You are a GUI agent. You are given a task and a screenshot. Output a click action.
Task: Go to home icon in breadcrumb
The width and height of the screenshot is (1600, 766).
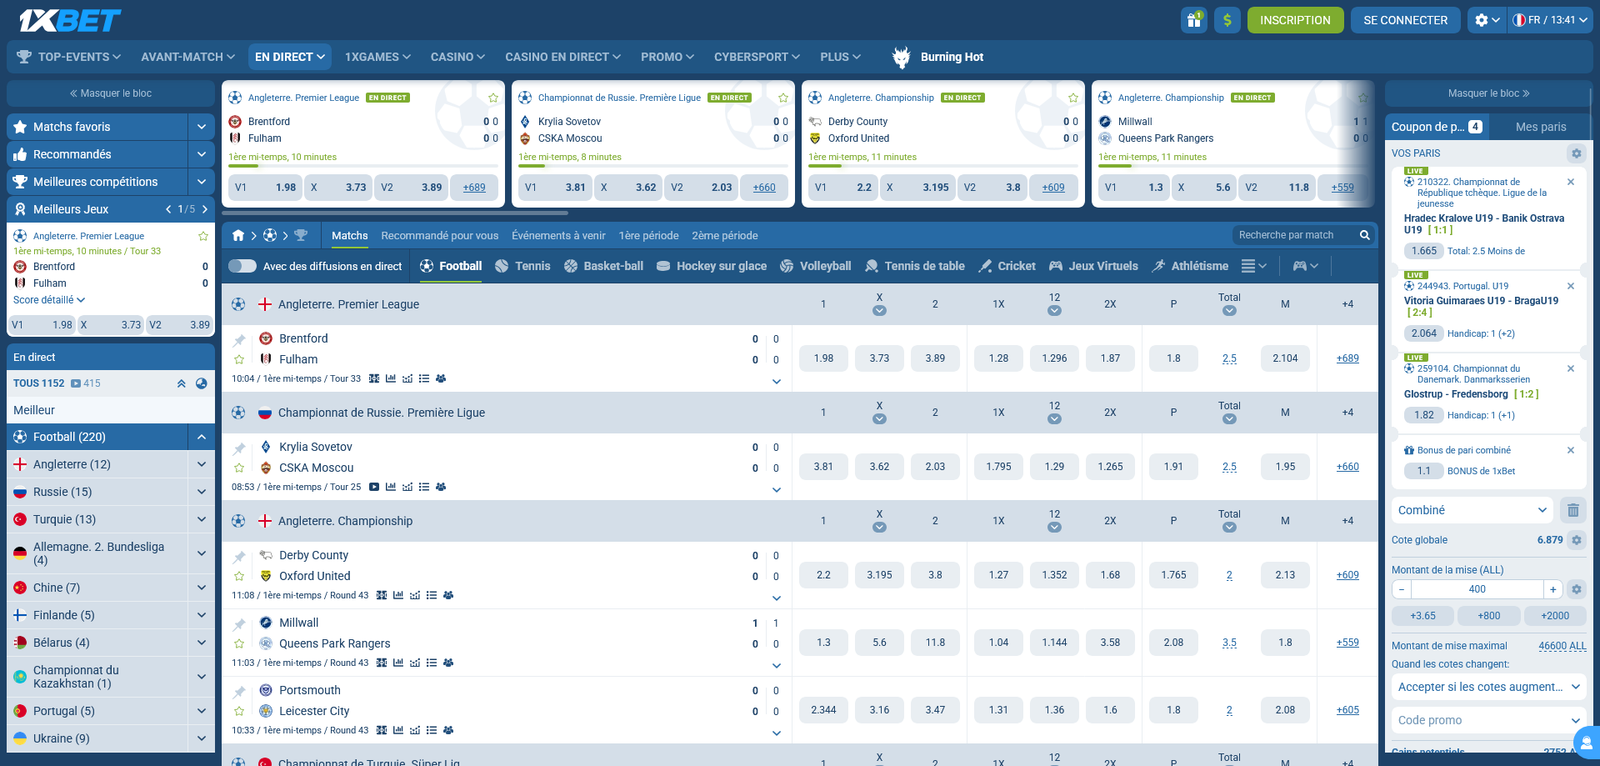point(238,236)
